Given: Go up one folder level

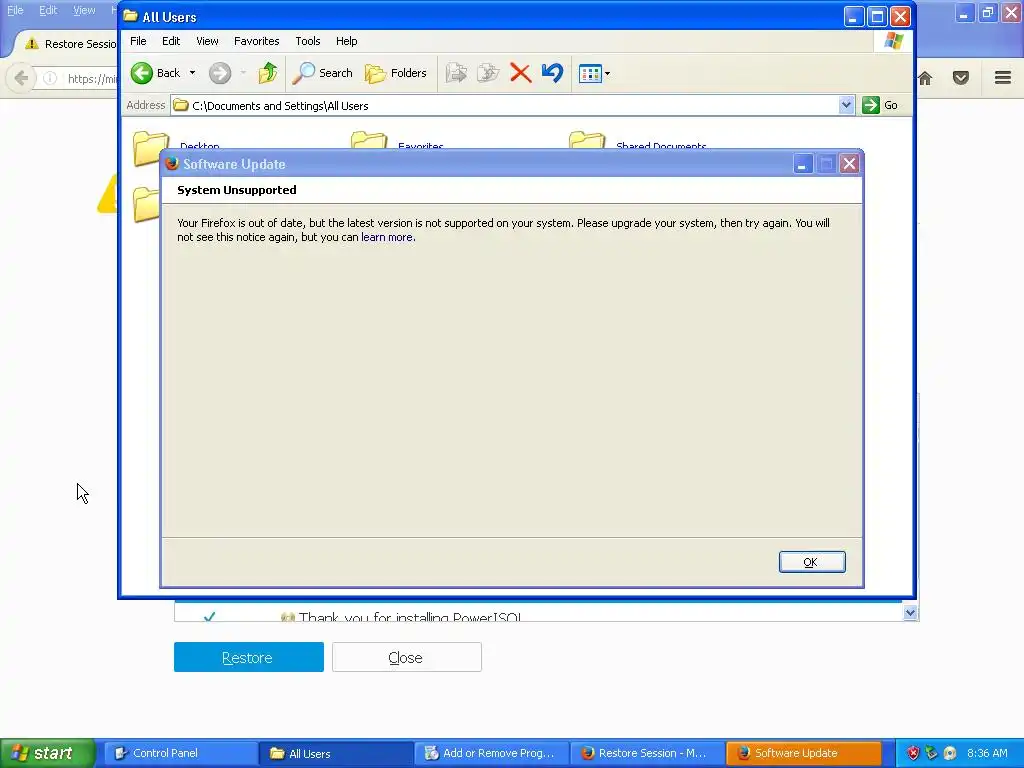Looking at the screenshot, I should pyautogui.click(x=268, y=73).
